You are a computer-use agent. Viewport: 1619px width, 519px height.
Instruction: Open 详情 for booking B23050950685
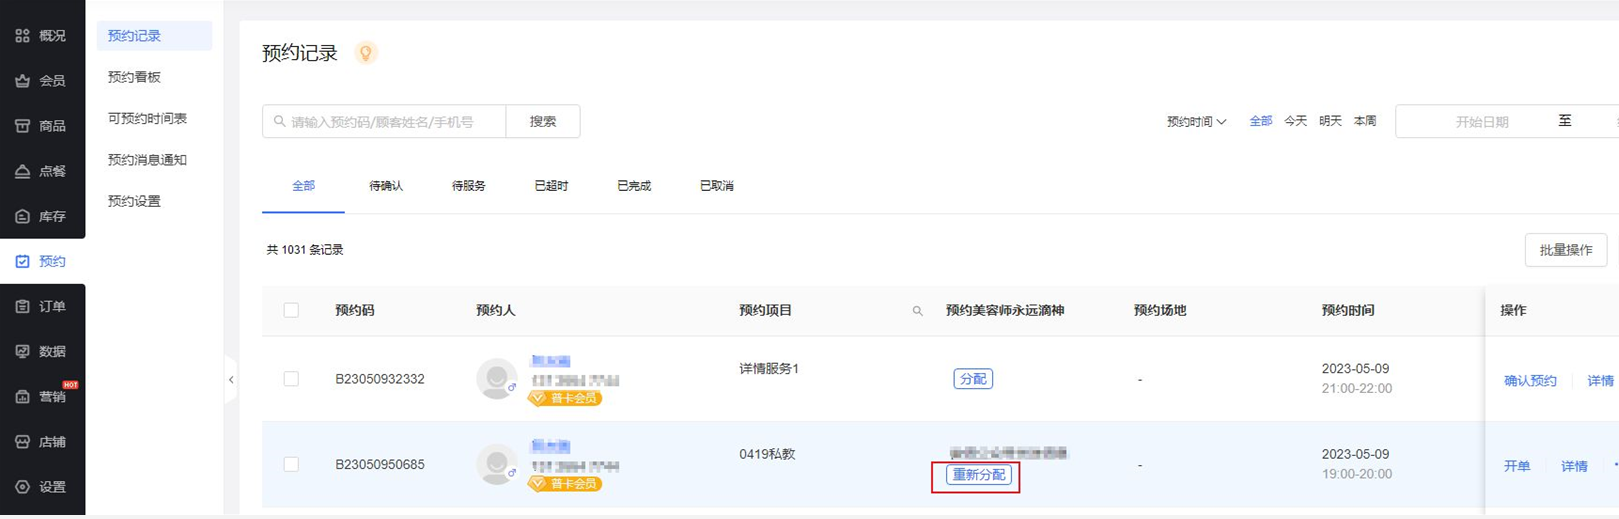[1574, 466]
